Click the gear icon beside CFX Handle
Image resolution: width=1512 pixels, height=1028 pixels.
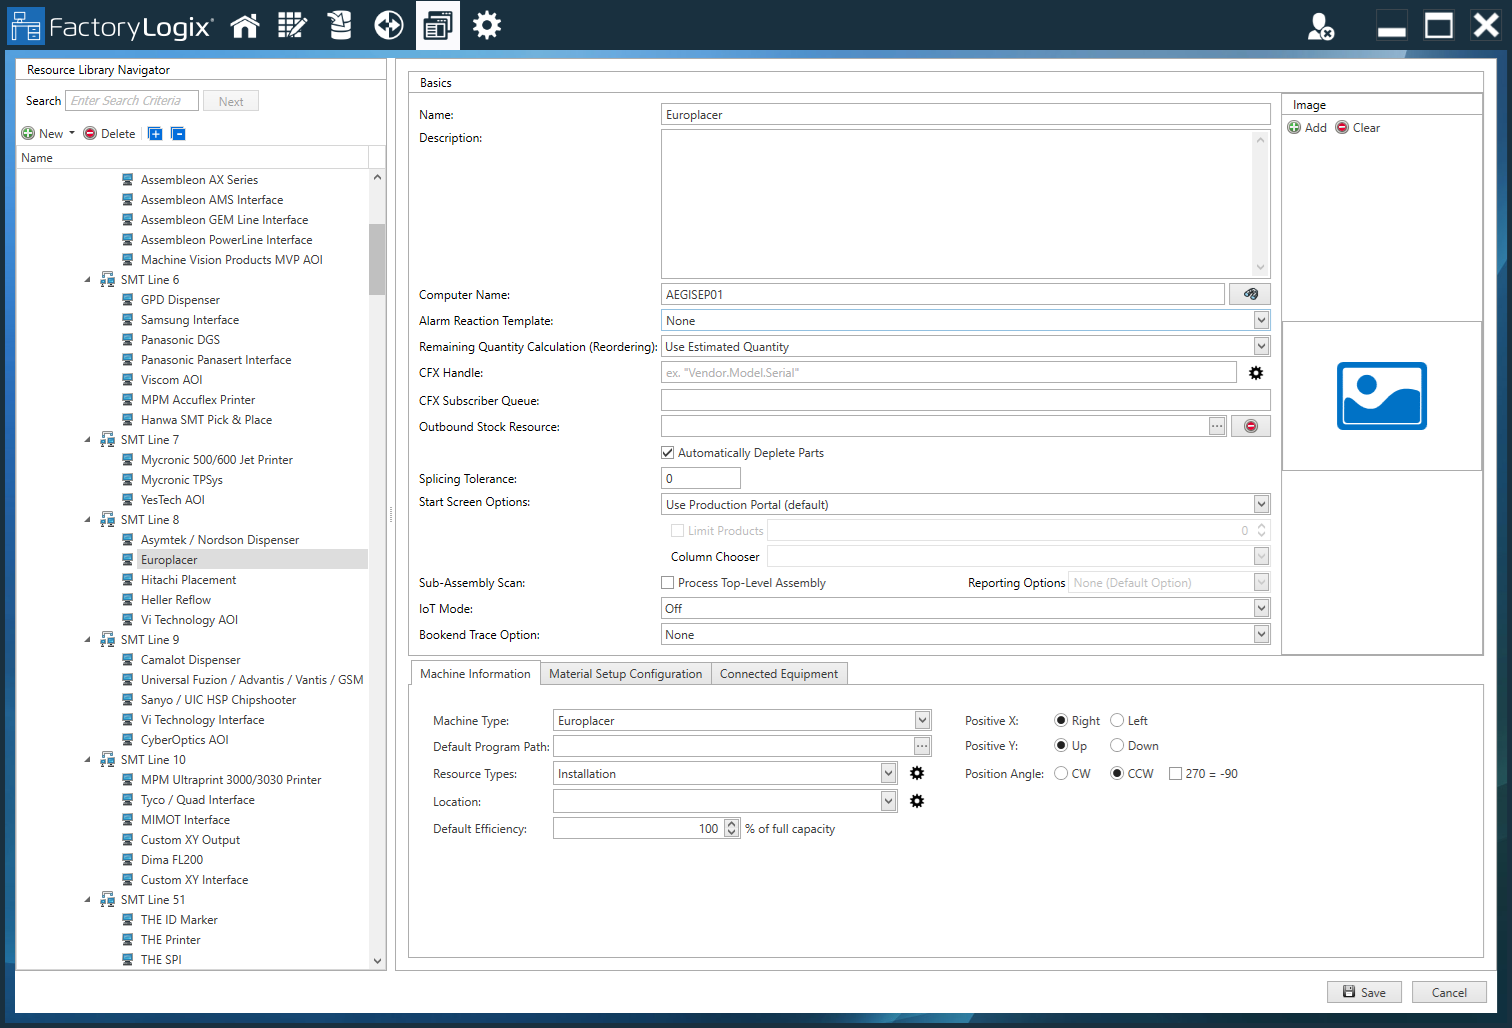[1256, 373]
